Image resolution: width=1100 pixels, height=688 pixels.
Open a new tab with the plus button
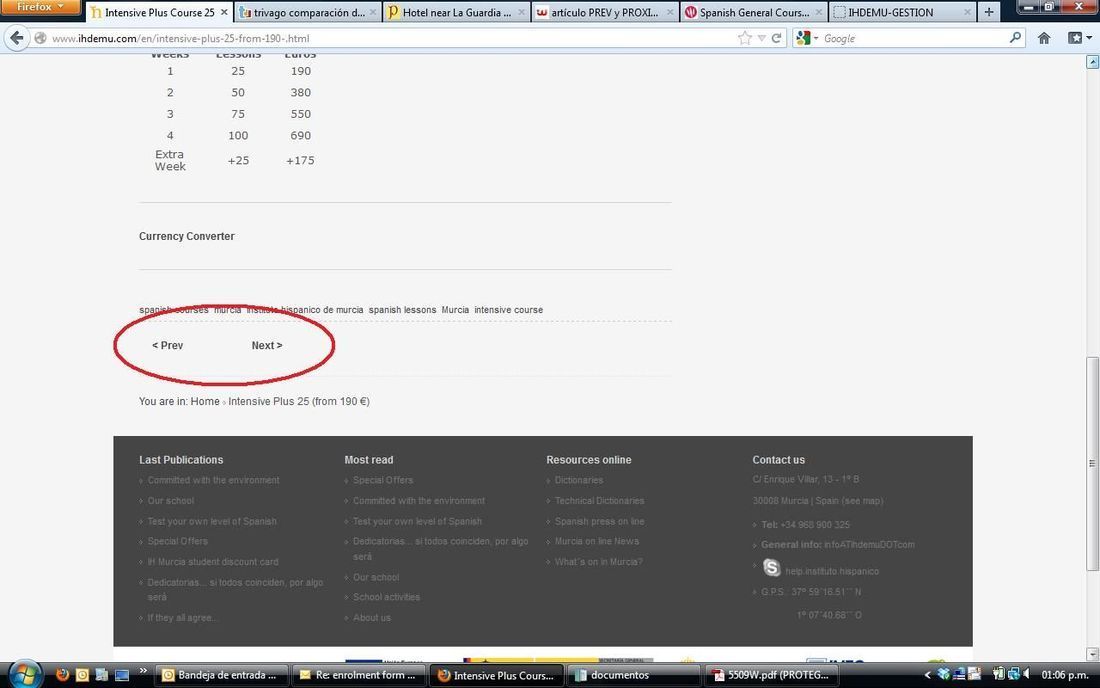click(988, 12)
